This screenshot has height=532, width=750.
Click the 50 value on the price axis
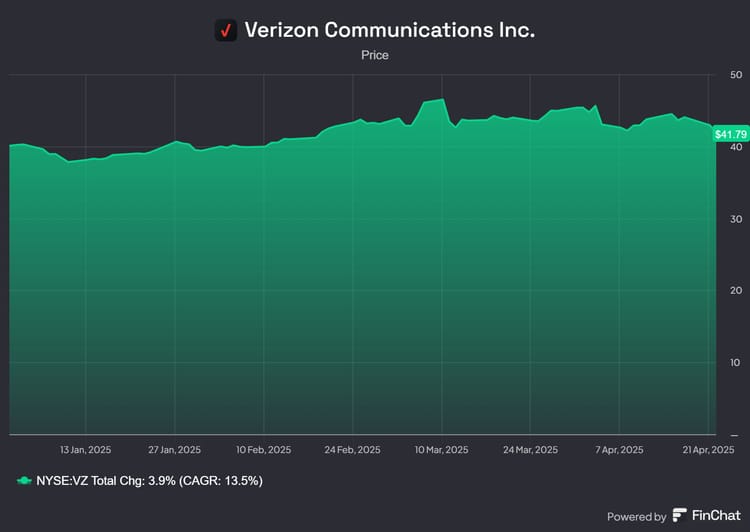pyautogui.click(x=737, y=75)
